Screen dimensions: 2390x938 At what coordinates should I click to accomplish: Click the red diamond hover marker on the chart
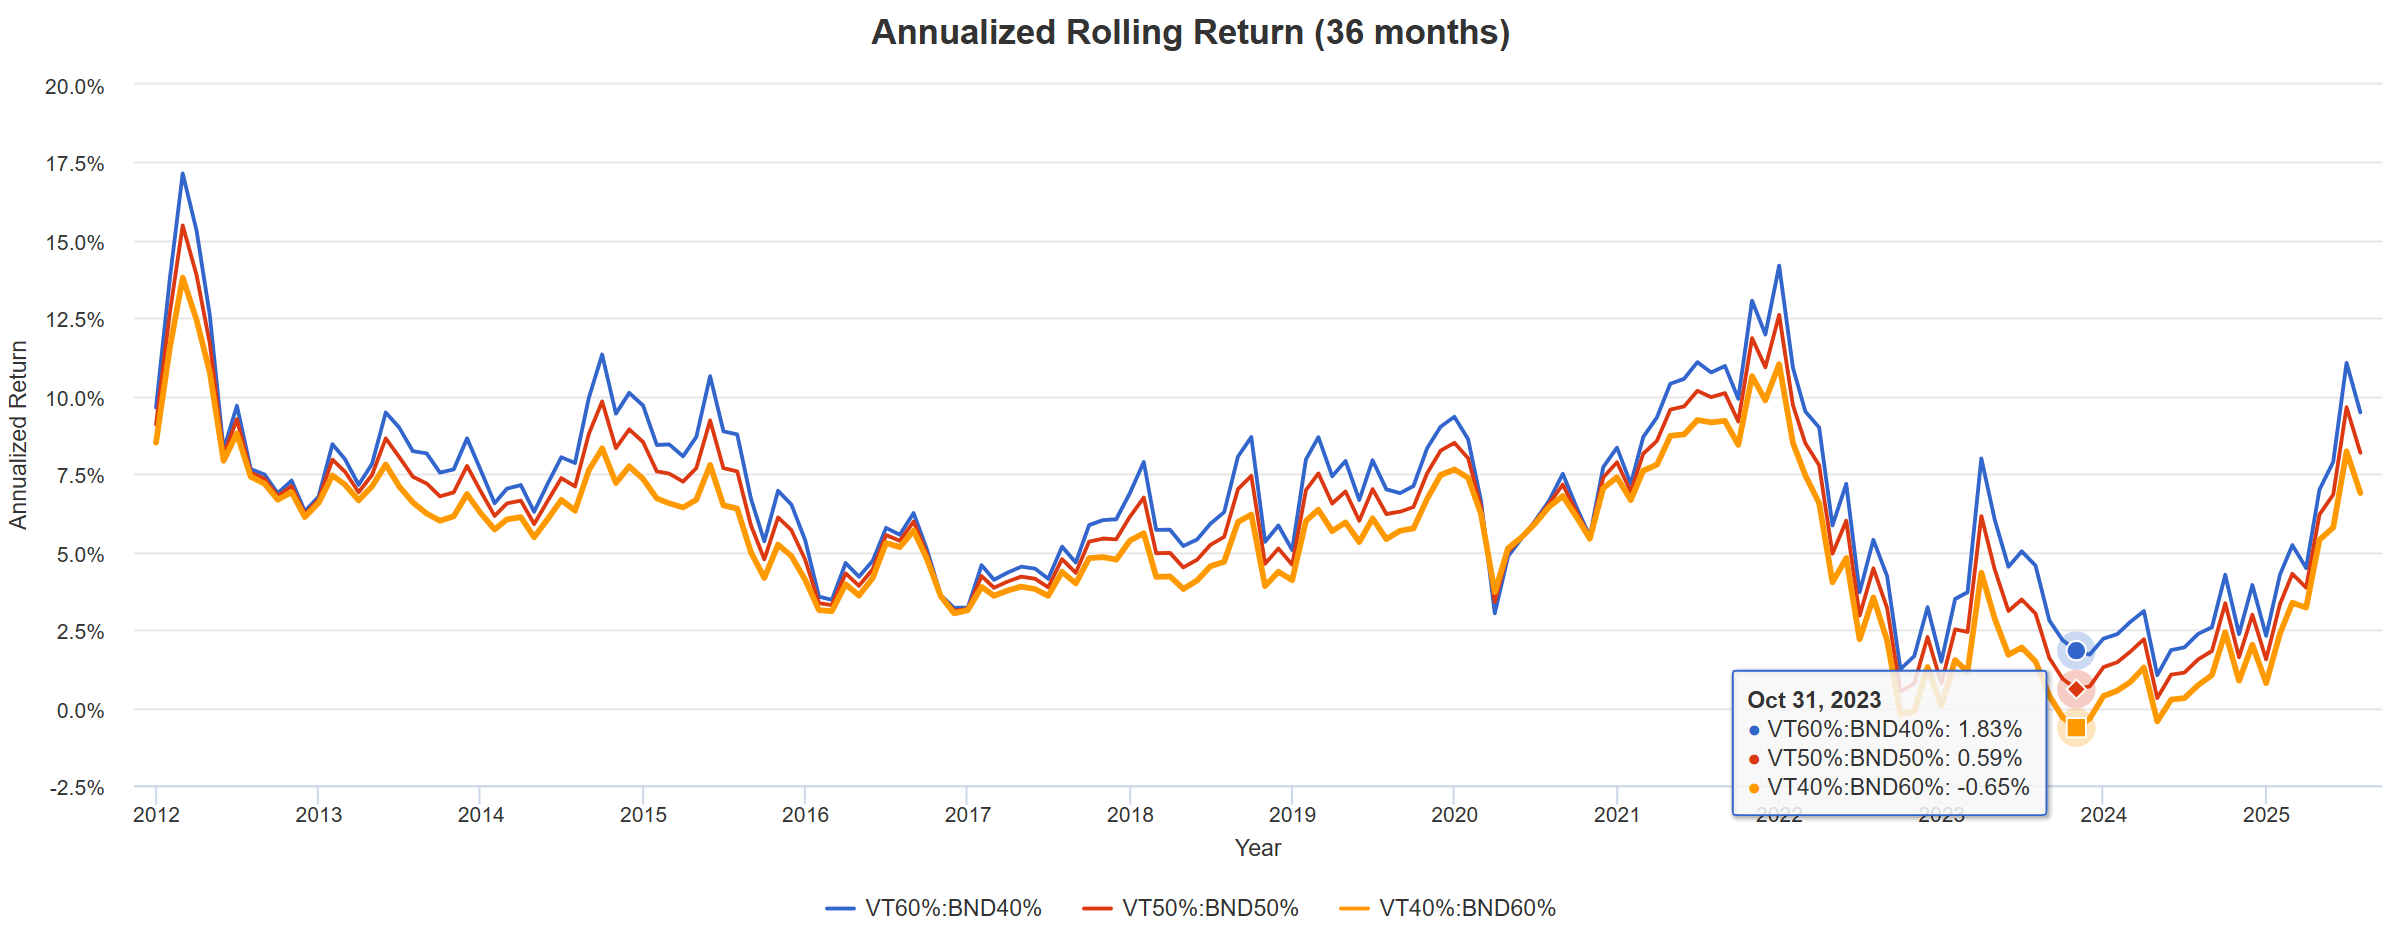tap(2076, 689)
